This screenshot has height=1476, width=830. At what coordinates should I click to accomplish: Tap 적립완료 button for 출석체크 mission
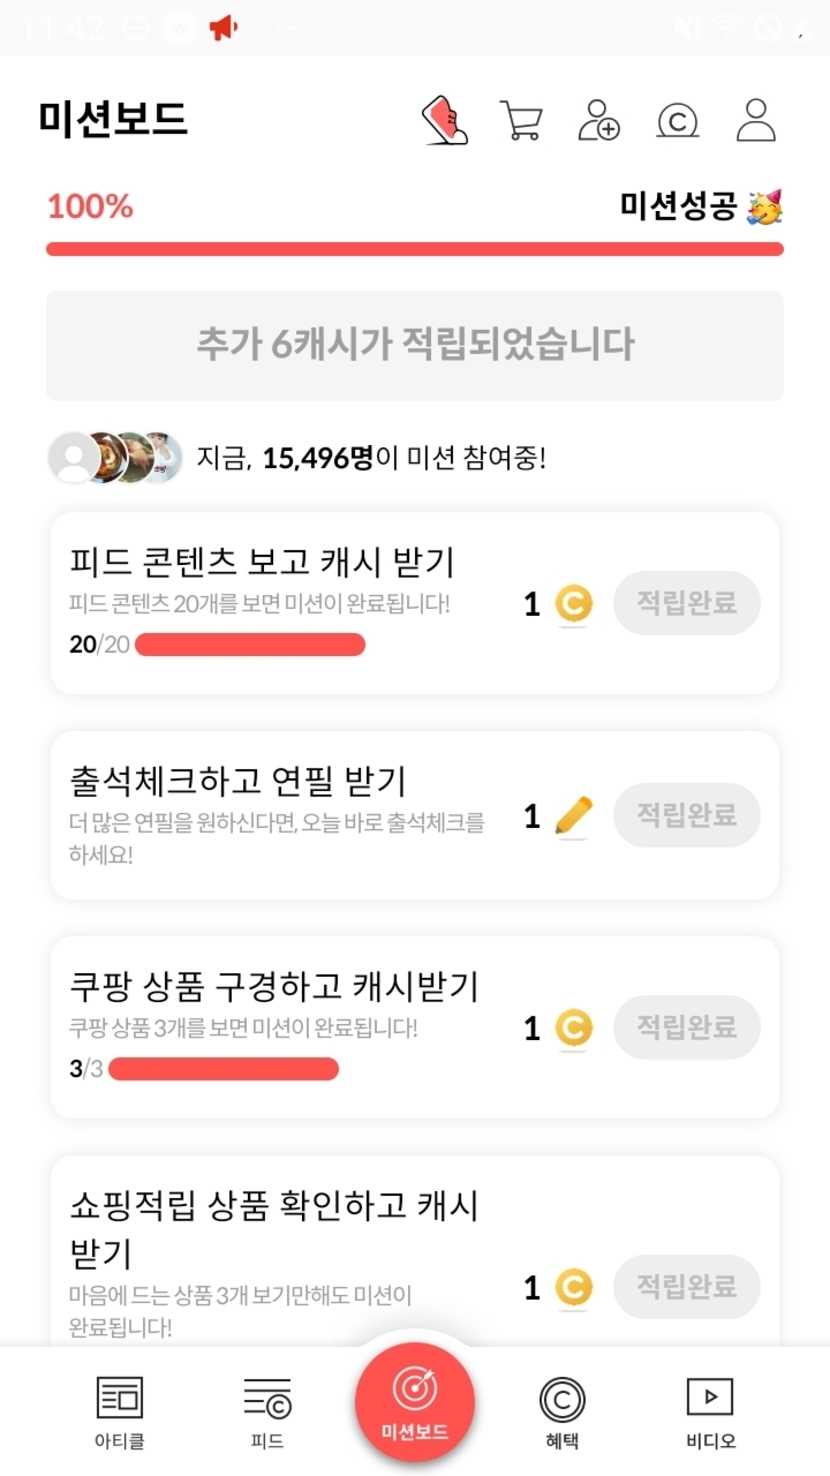687,815
